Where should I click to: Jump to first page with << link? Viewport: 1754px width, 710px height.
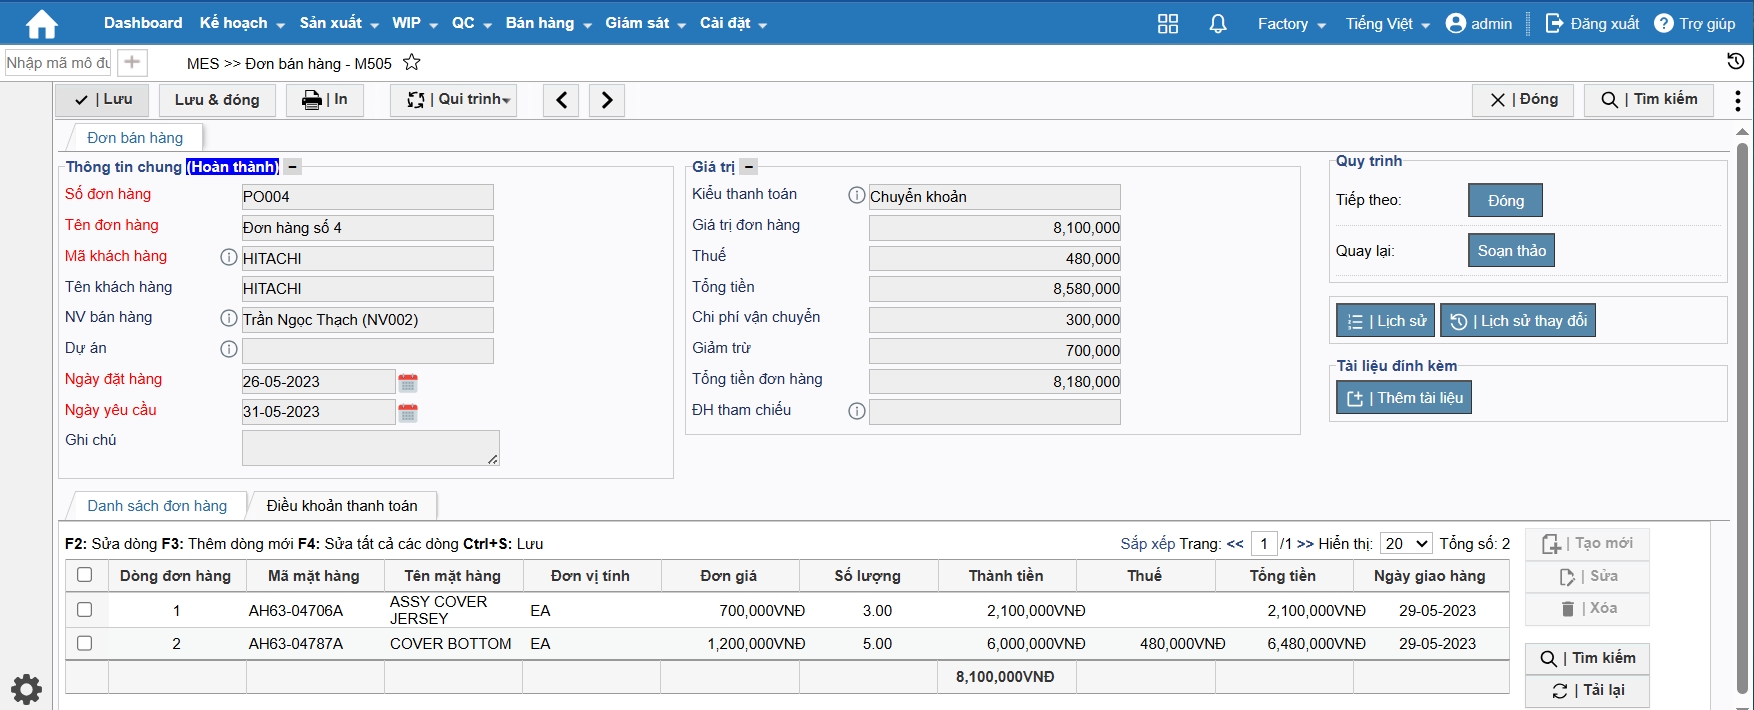pyautogui.click(x=1235, y=544)
